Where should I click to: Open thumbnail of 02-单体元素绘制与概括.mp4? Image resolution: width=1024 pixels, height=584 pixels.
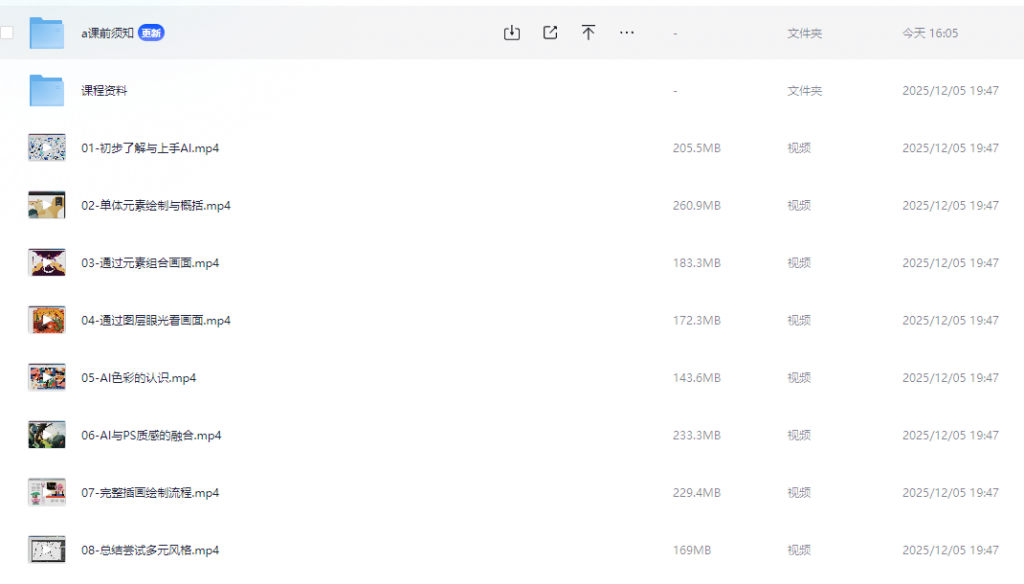pyautogui.click(x=47, y=205)
